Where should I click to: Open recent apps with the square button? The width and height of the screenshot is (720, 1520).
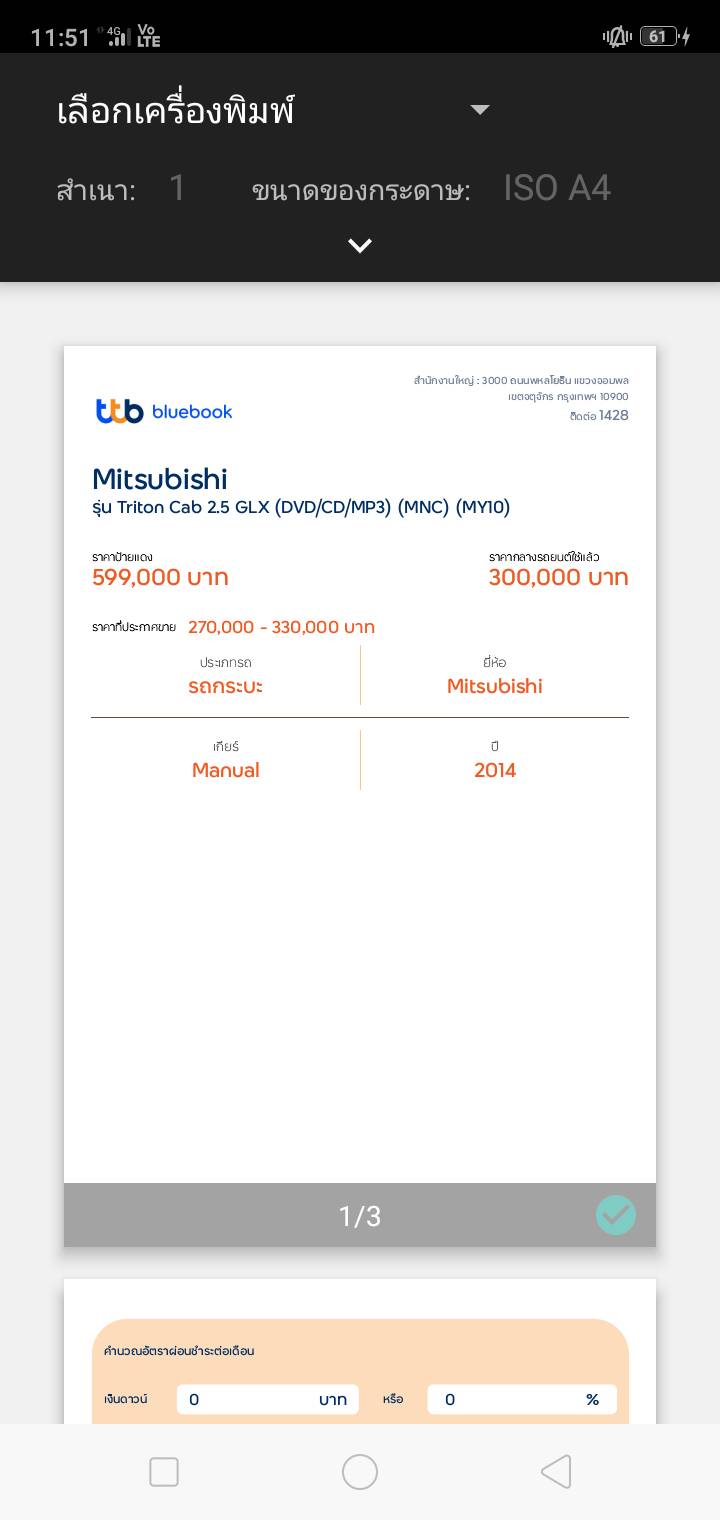pos(164,1472)
